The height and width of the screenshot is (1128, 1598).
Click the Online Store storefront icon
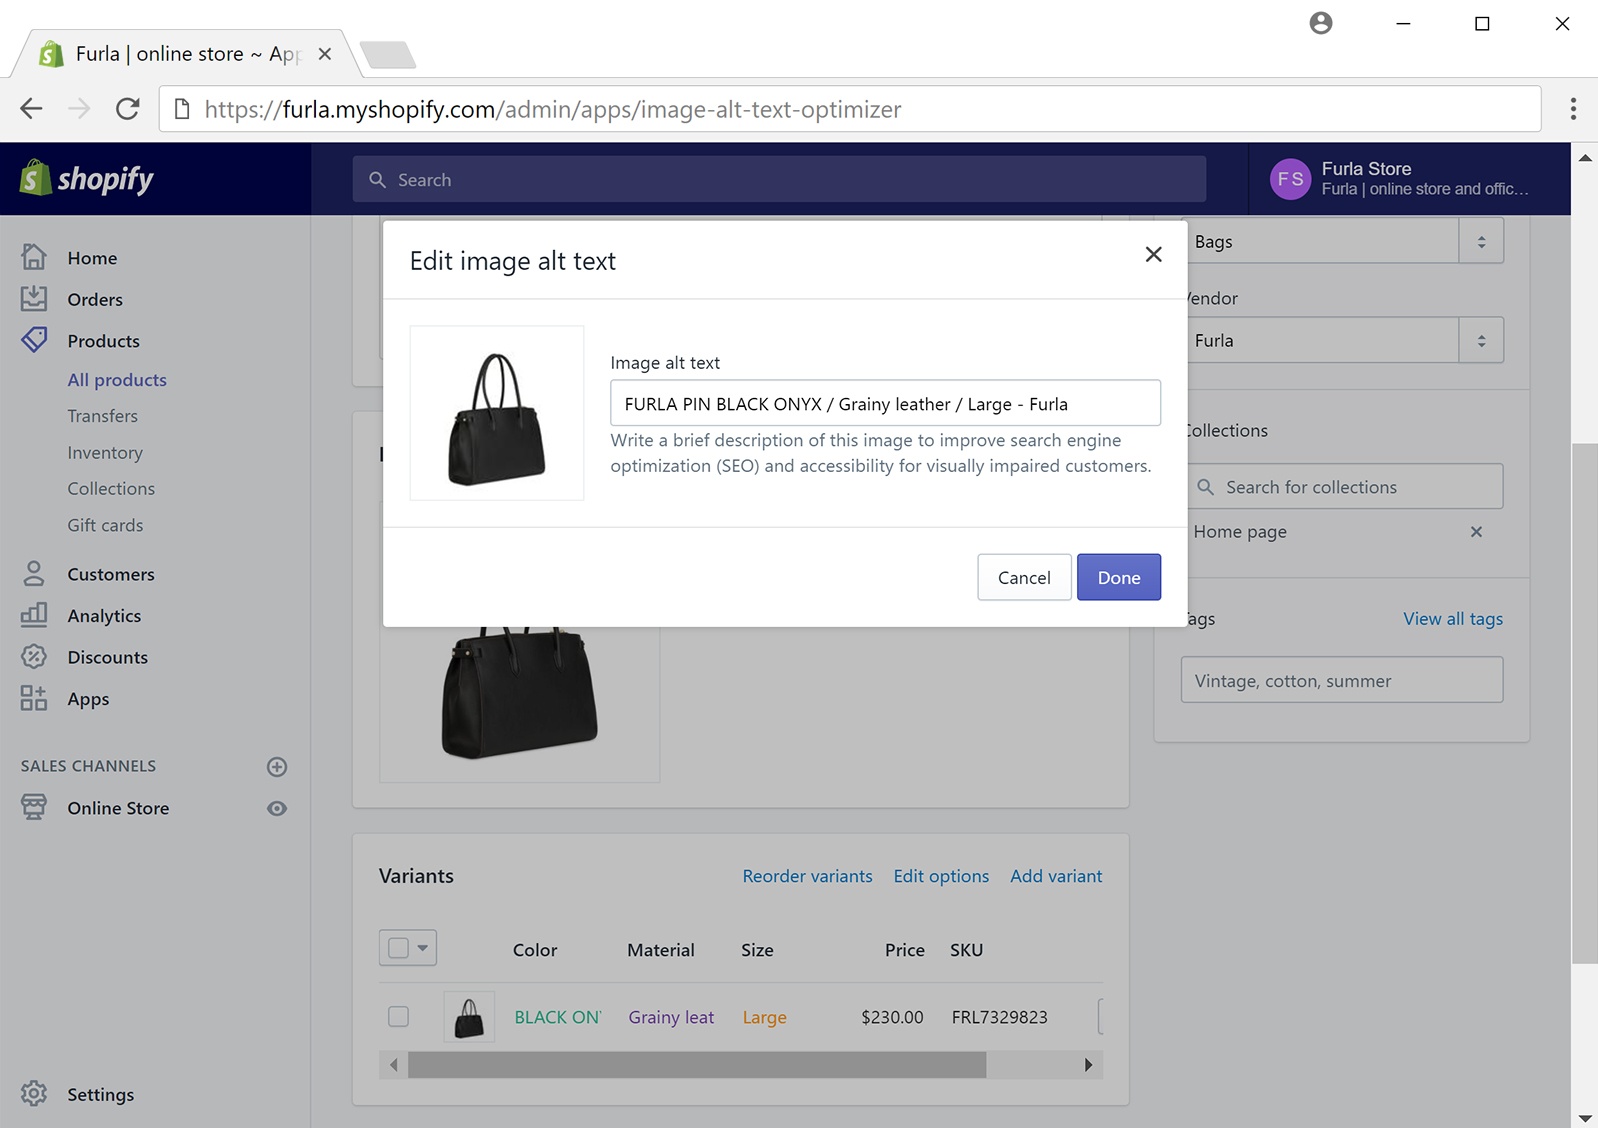(34, 807)
